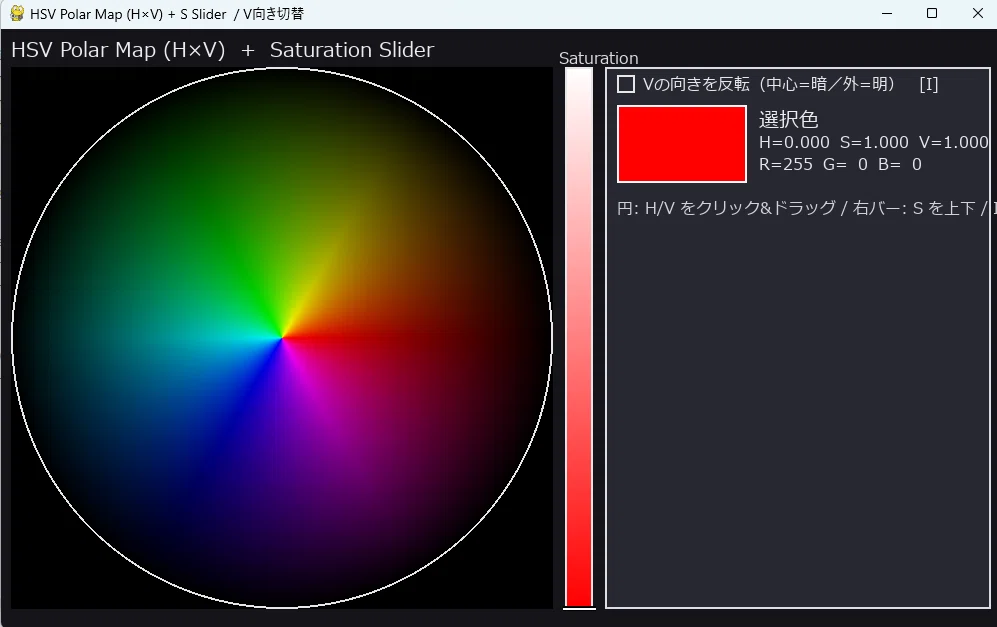Click the Saturation slider bar
This screenshot has height=627, width=997.
coord(579,338)
